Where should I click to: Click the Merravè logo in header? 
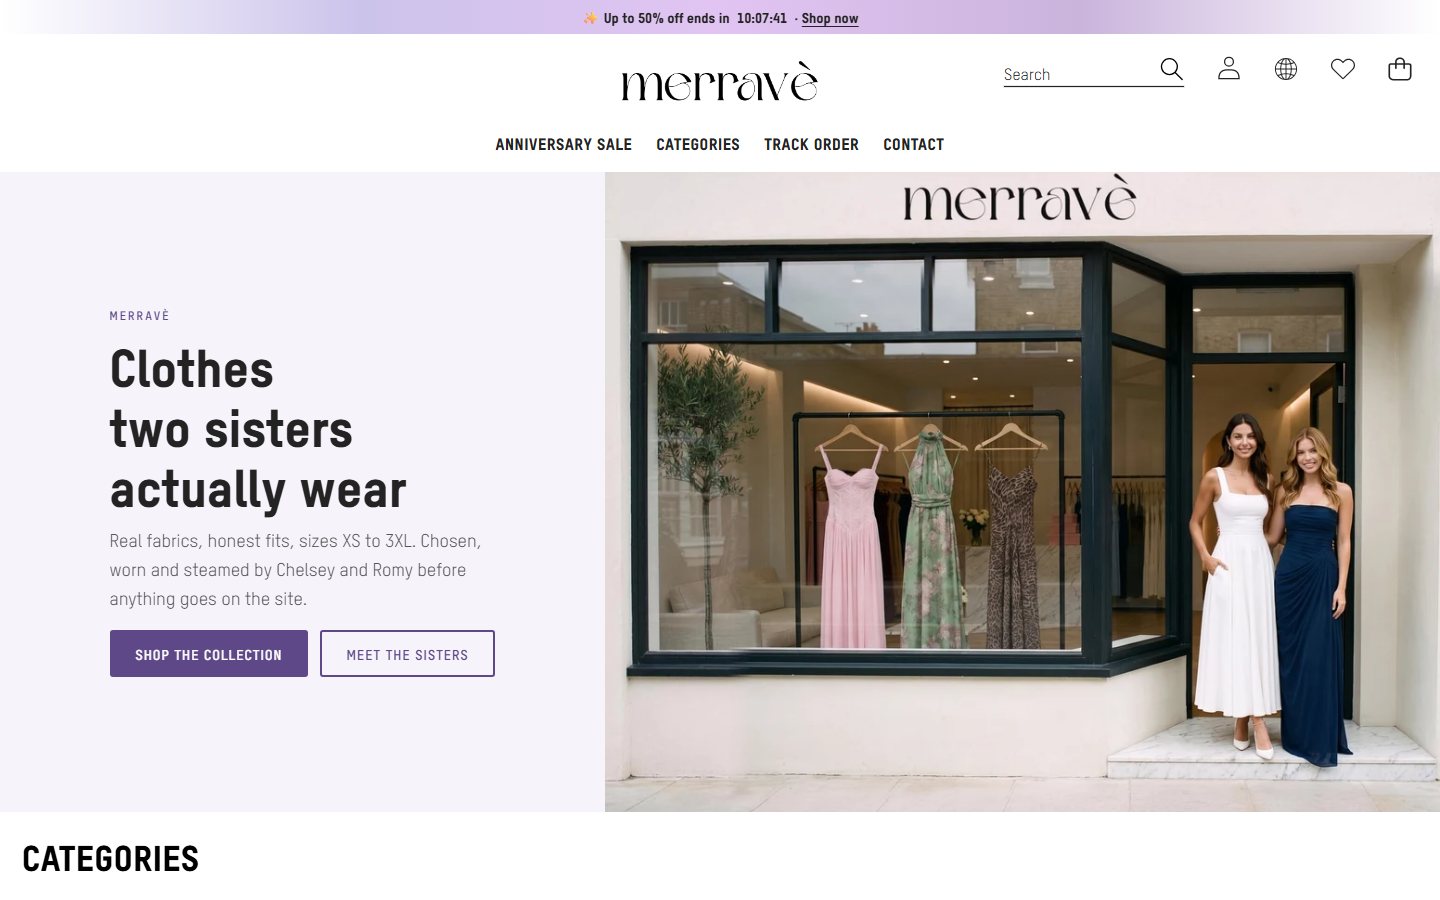coord(720,82)
